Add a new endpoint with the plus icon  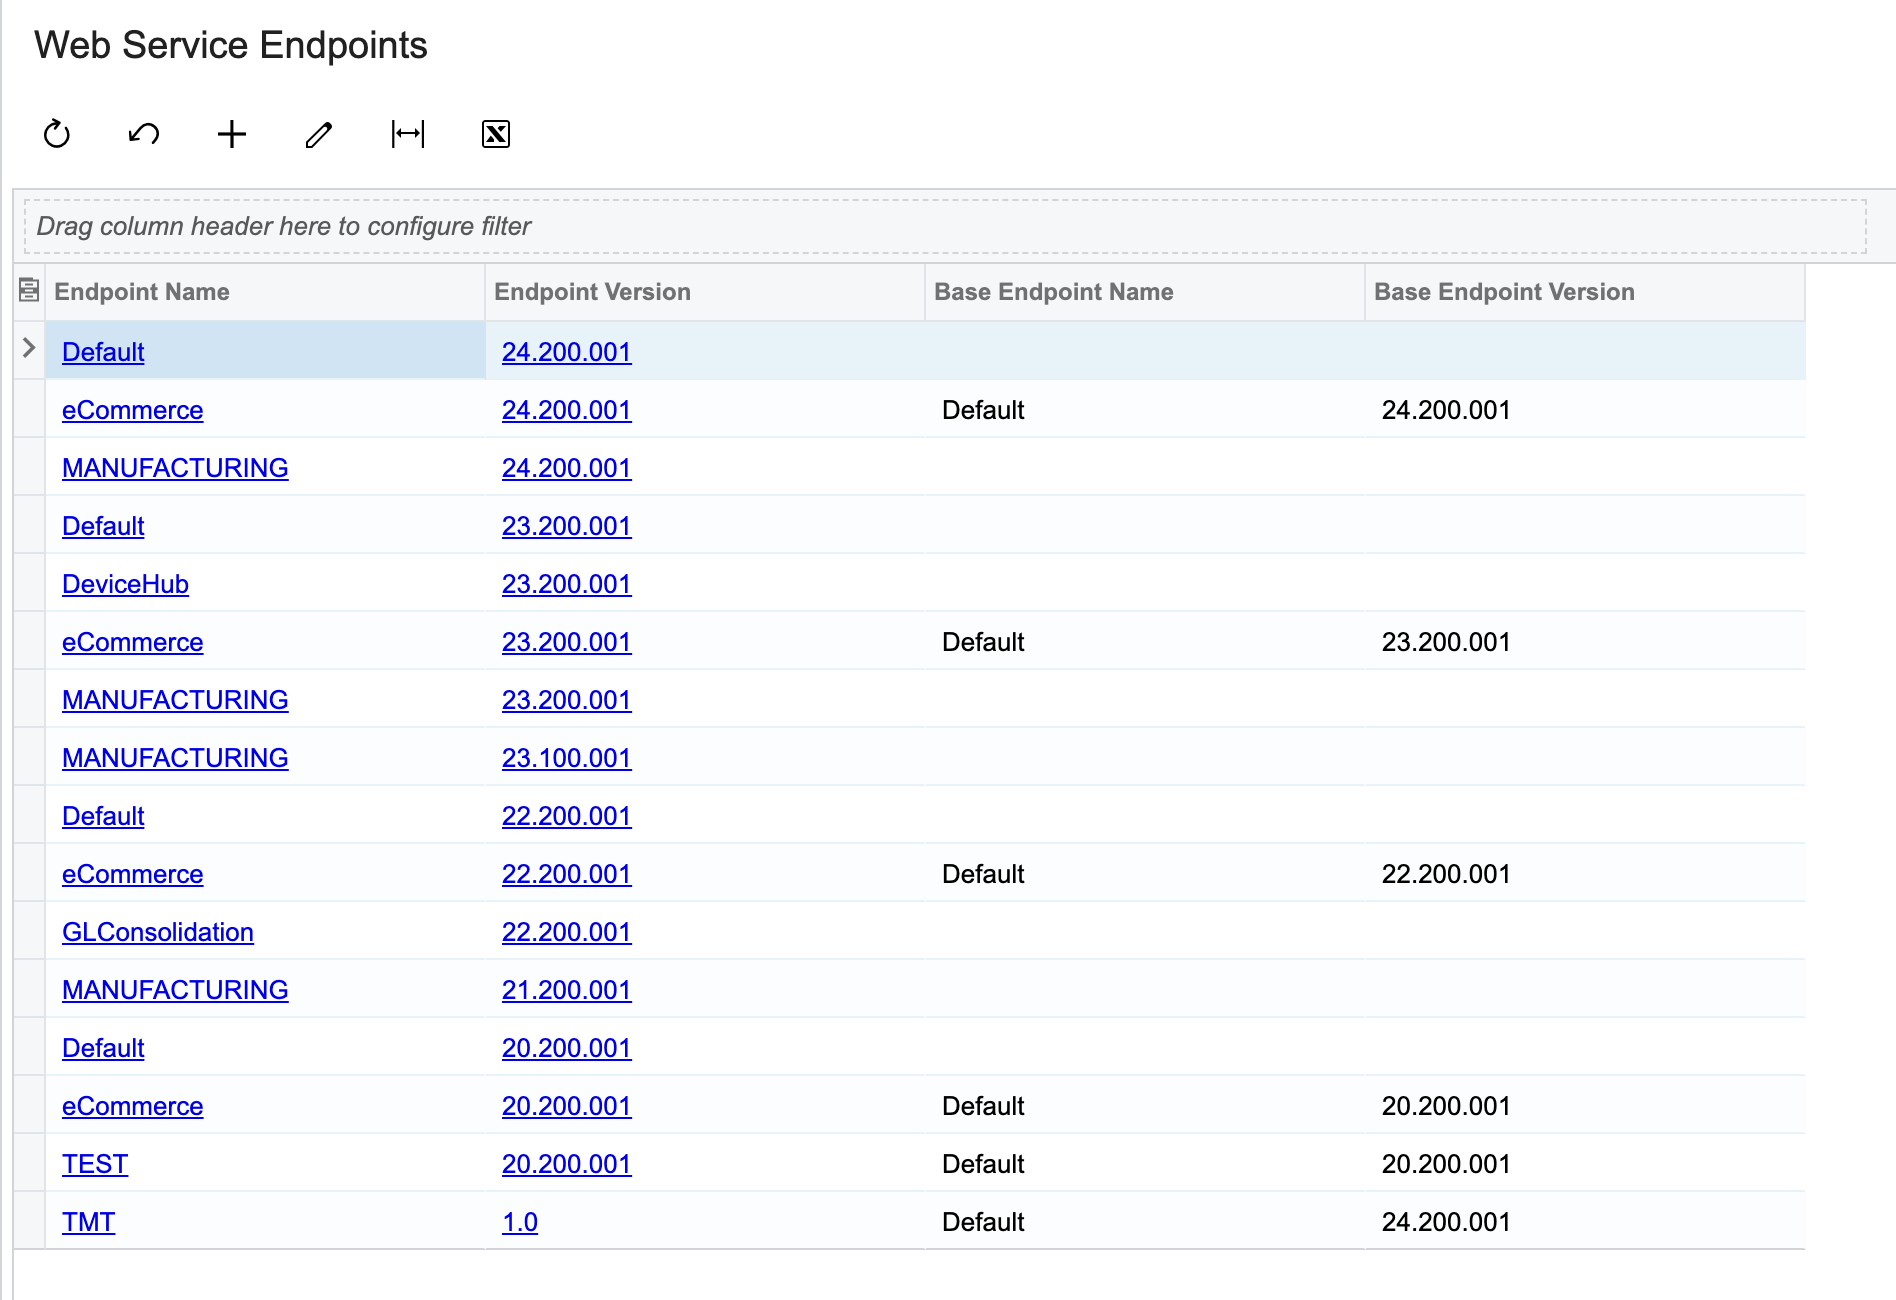click(x=232, y=133)
